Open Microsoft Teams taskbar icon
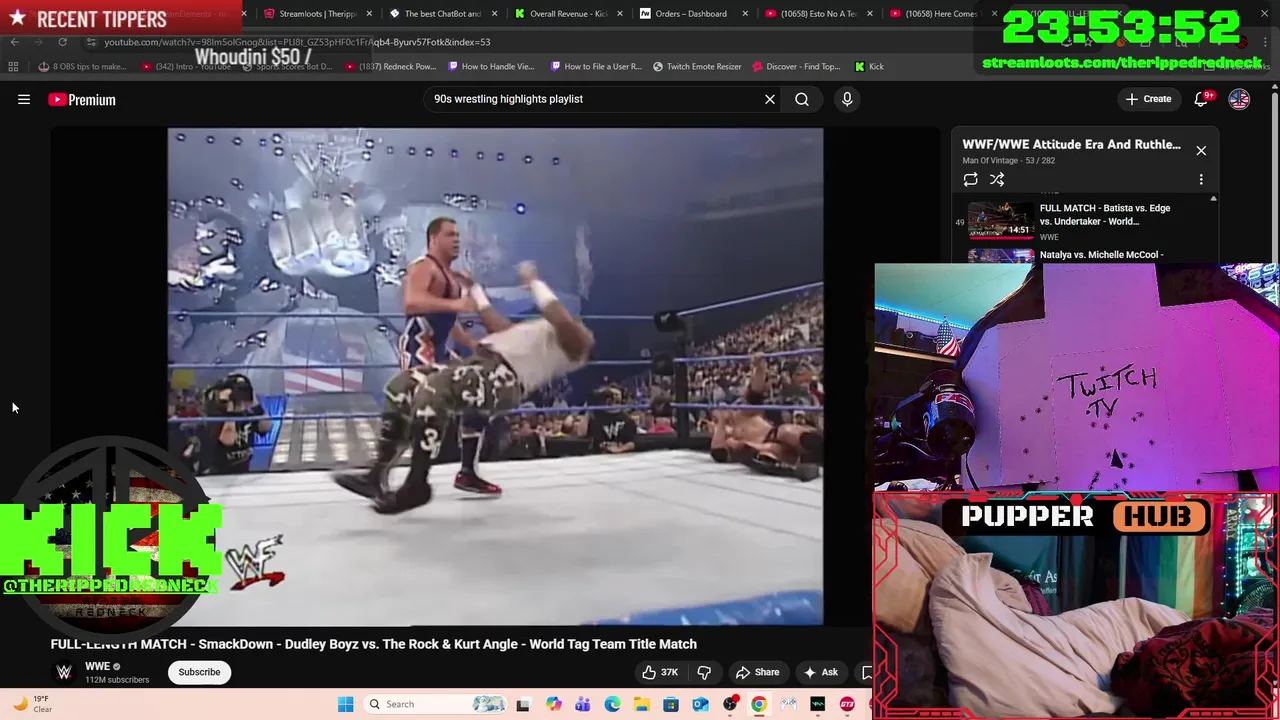 (x=582, y=704)
